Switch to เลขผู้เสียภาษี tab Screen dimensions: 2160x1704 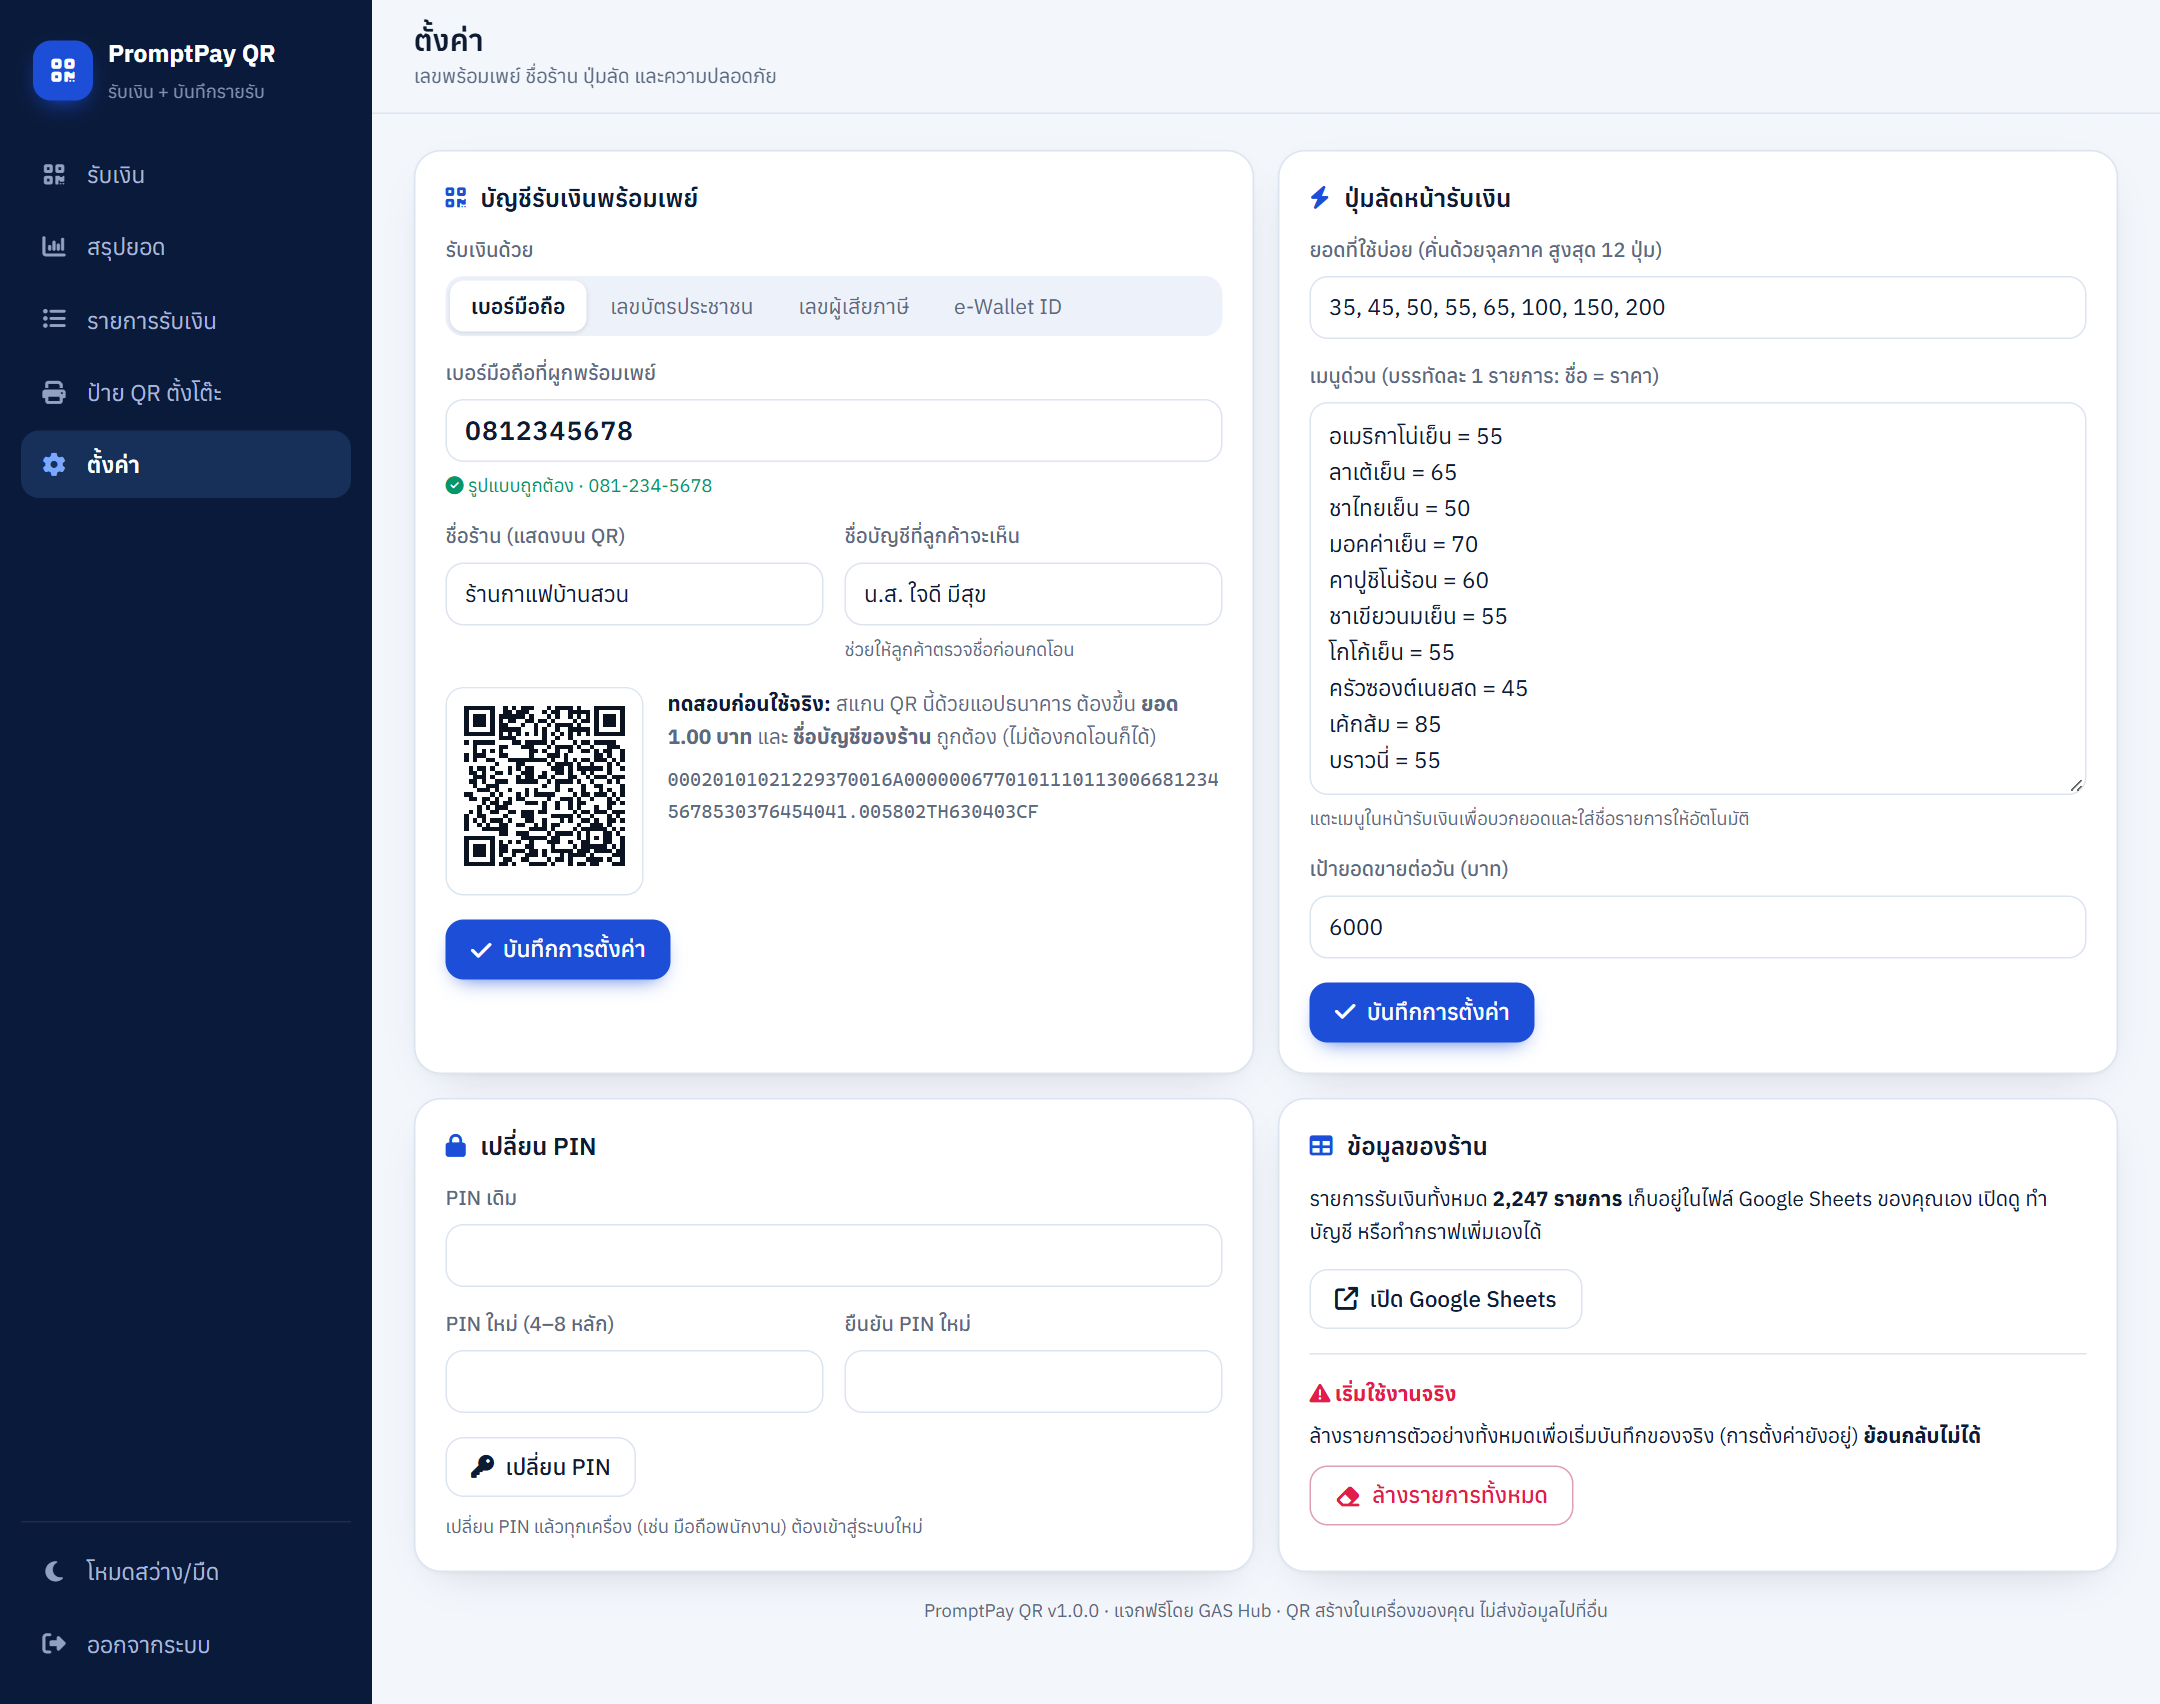[853, 306]
